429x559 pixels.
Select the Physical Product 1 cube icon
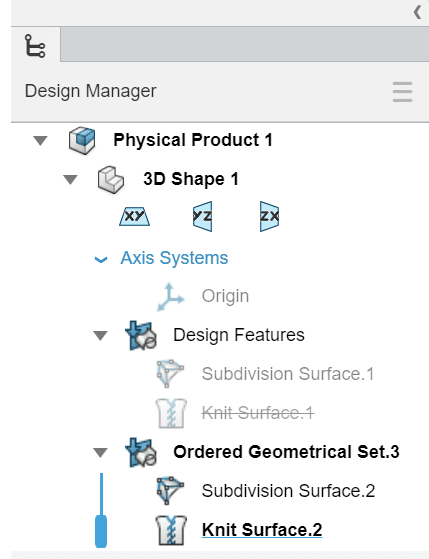[x=82, y=140]
